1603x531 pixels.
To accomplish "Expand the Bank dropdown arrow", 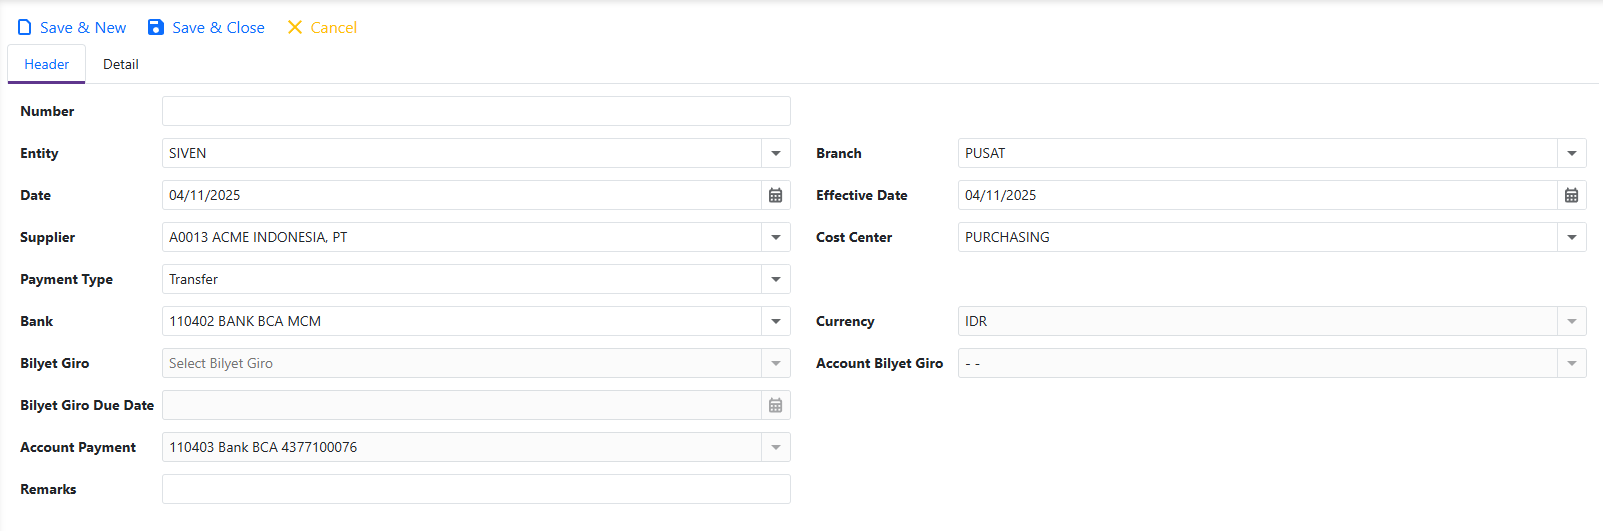I will (775, 321).
